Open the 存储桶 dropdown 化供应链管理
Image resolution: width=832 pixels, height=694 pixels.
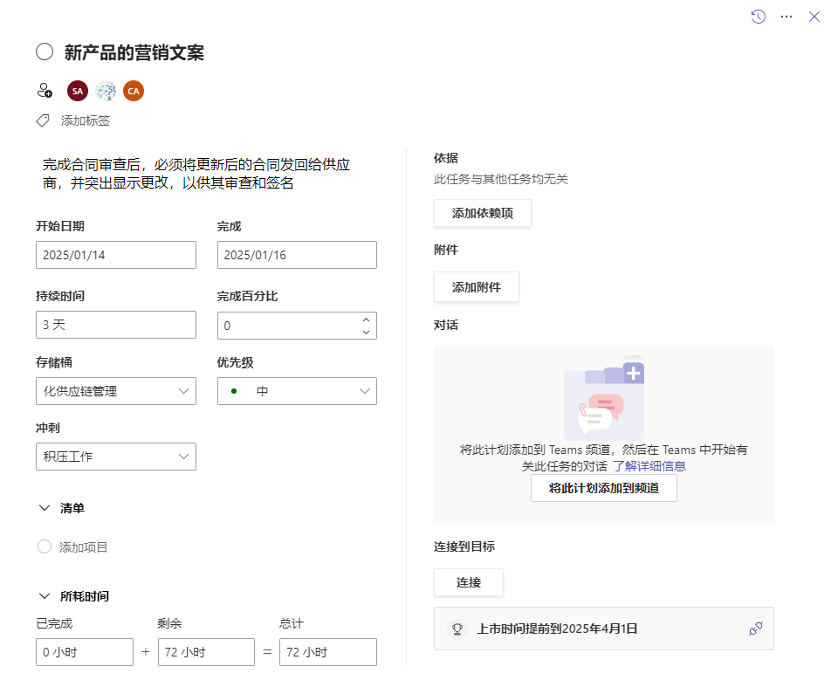pos(116,391)
